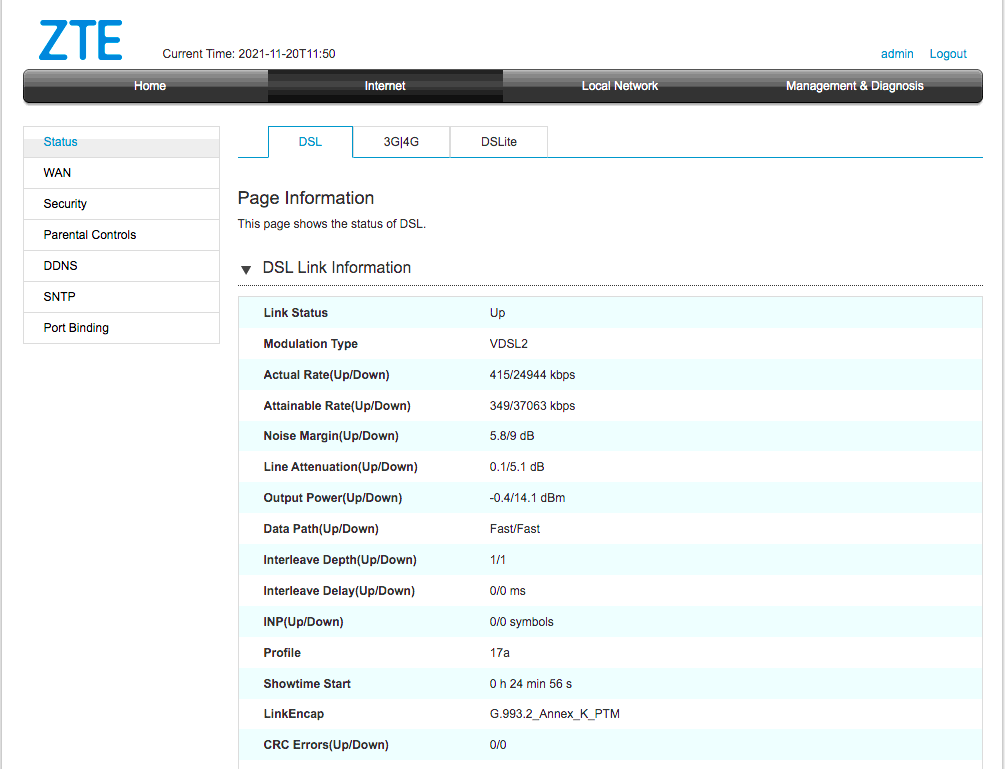Screen dimensions: 1005x769
Task: Switch to the DSLite tab
Action: point(498,142)
